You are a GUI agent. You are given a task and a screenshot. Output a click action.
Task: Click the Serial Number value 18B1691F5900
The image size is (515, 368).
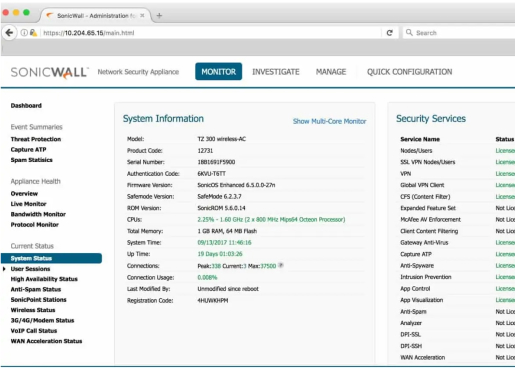(x=216, y=162)
